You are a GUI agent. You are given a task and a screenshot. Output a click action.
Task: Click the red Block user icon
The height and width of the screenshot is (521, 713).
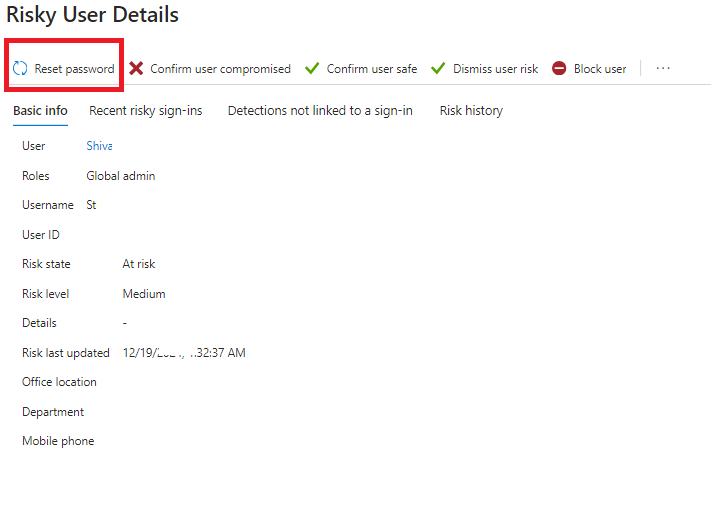559,68
